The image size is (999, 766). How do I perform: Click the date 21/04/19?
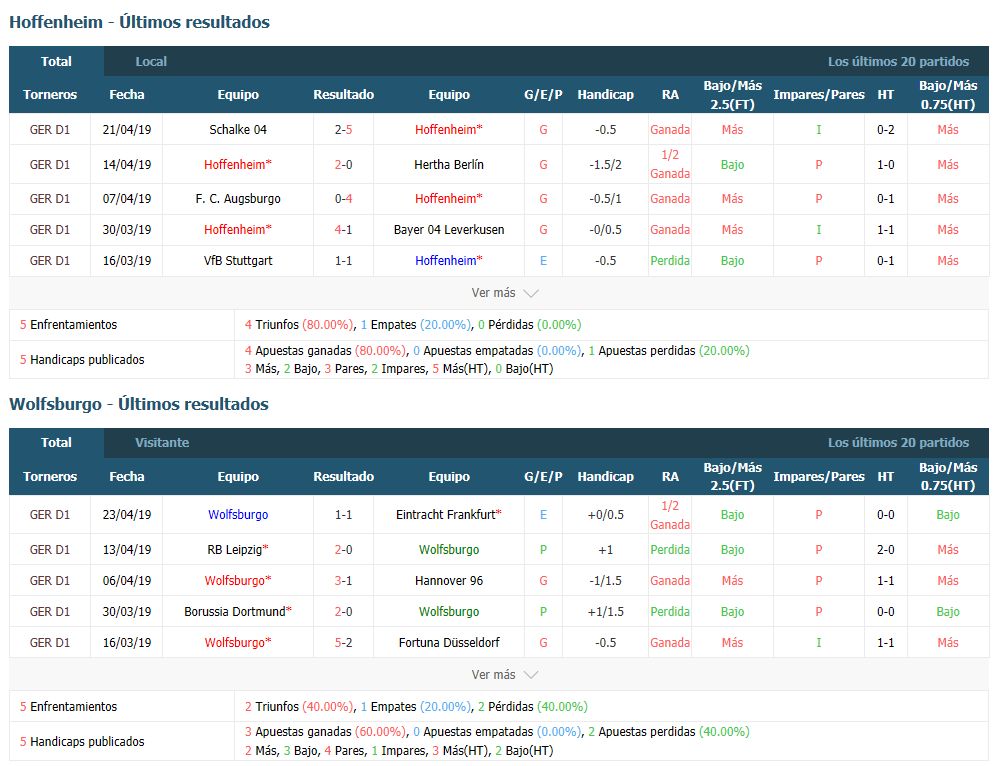pyautogui.click(x=127, y=130)
